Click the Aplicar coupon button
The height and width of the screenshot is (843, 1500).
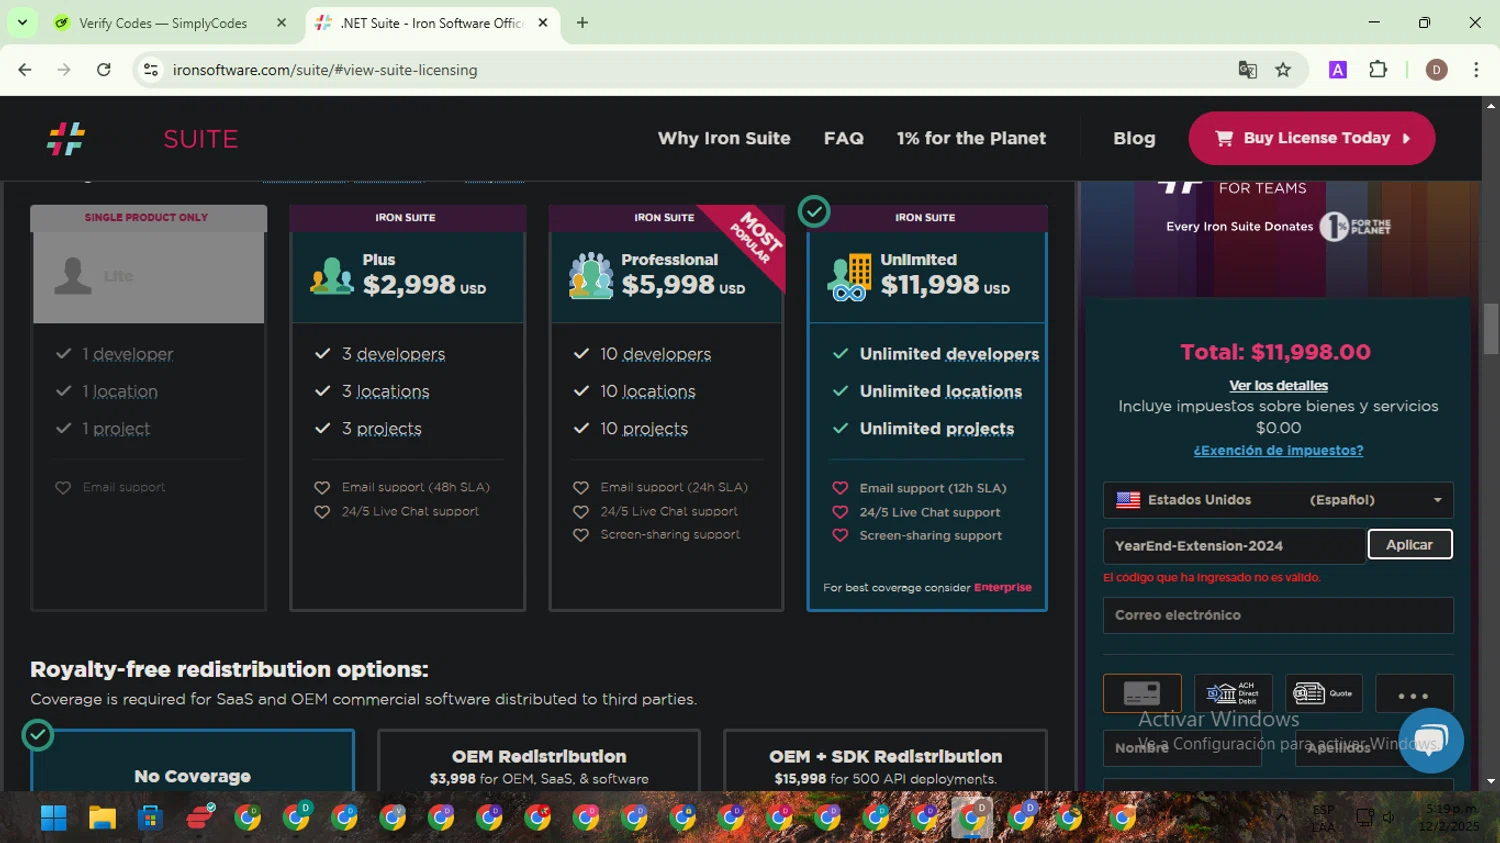[x=1409, y=545]
